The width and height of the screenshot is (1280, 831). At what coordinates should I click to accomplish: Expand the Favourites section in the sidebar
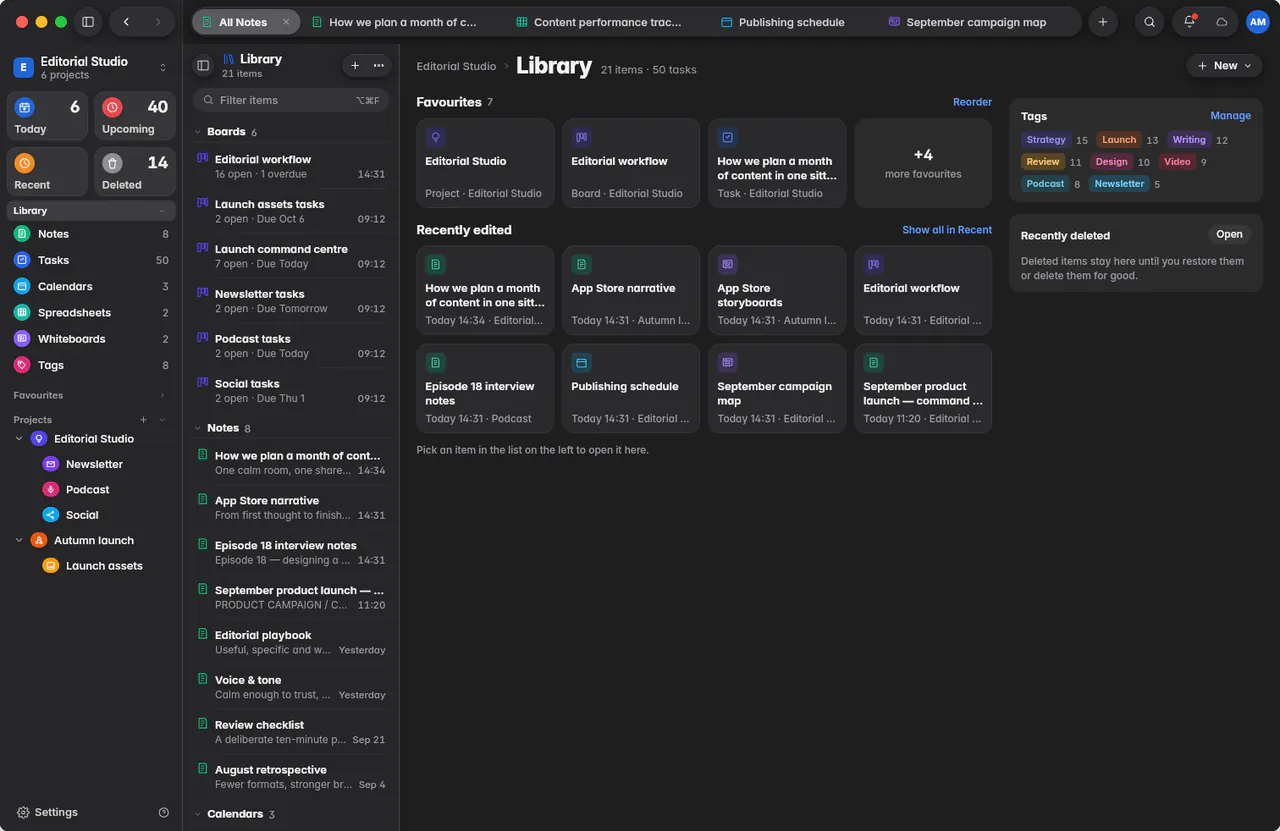click(x=162, y=396)
